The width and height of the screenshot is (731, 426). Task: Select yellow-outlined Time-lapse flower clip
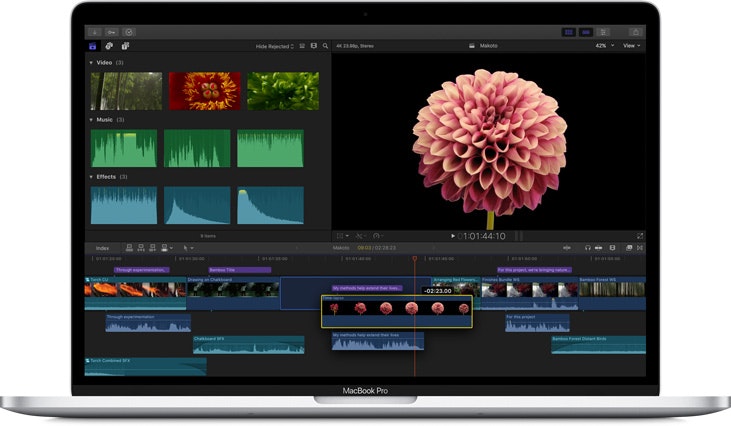pyautogui.click(x=397, y=311)
